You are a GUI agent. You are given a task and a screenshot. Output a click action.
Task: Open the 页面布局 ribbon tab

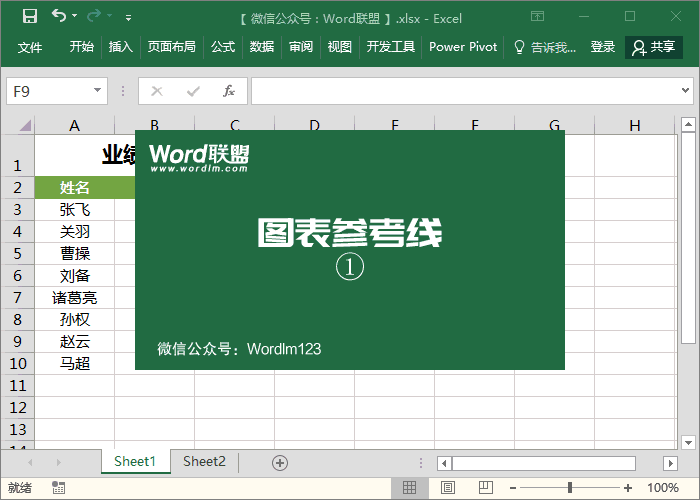click(x=171, y=47)
